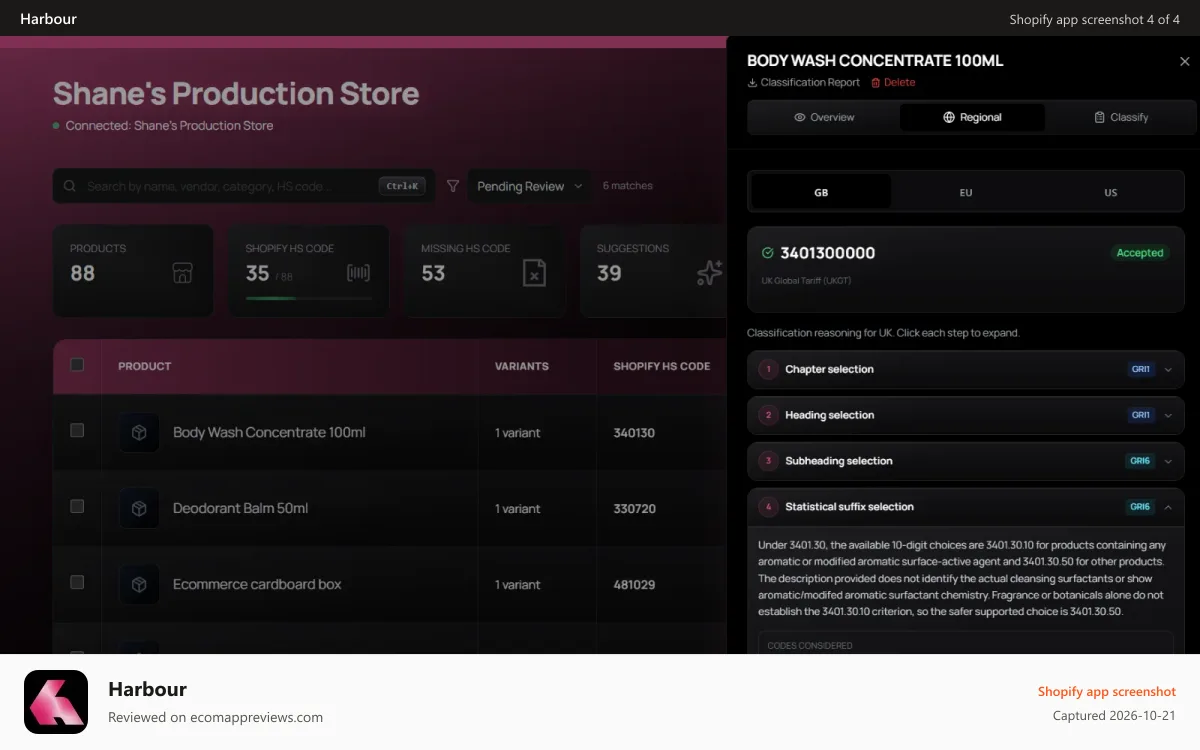
Task: Click the Products storefront icon
Action: tap(182, 273)
